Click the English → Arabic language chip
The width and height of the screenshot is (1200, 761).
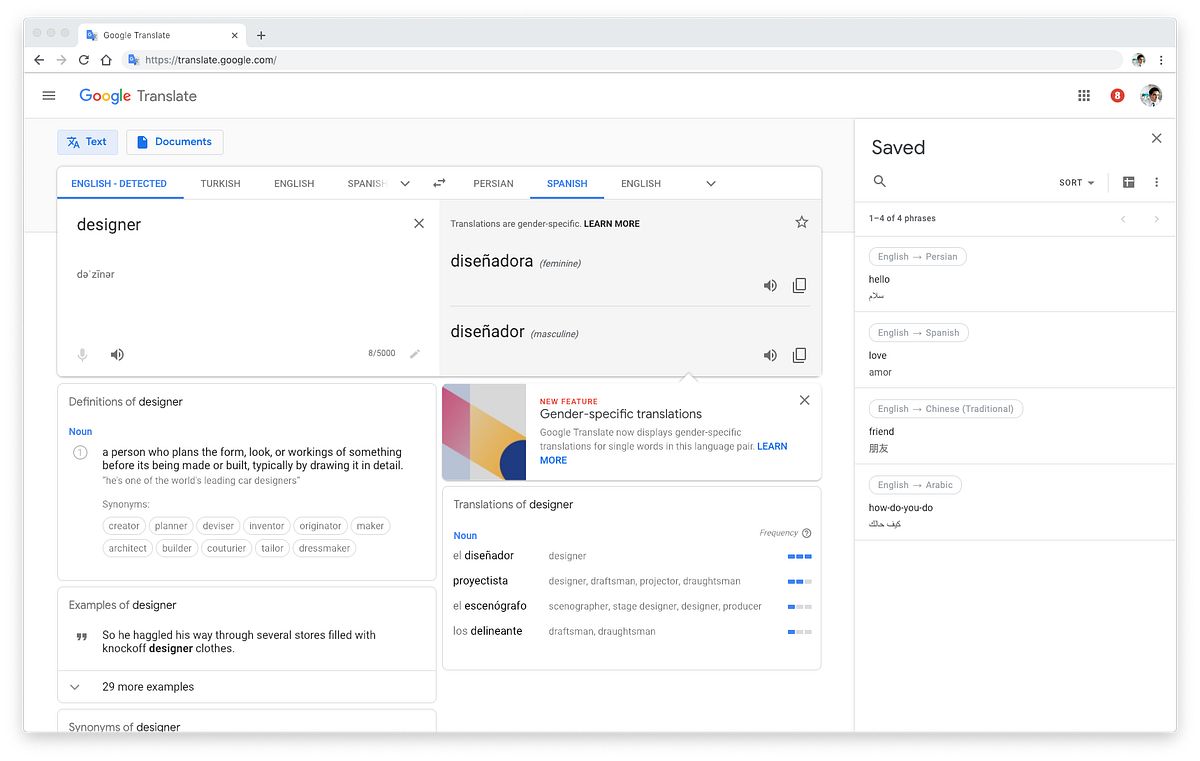tap(915, 485)
